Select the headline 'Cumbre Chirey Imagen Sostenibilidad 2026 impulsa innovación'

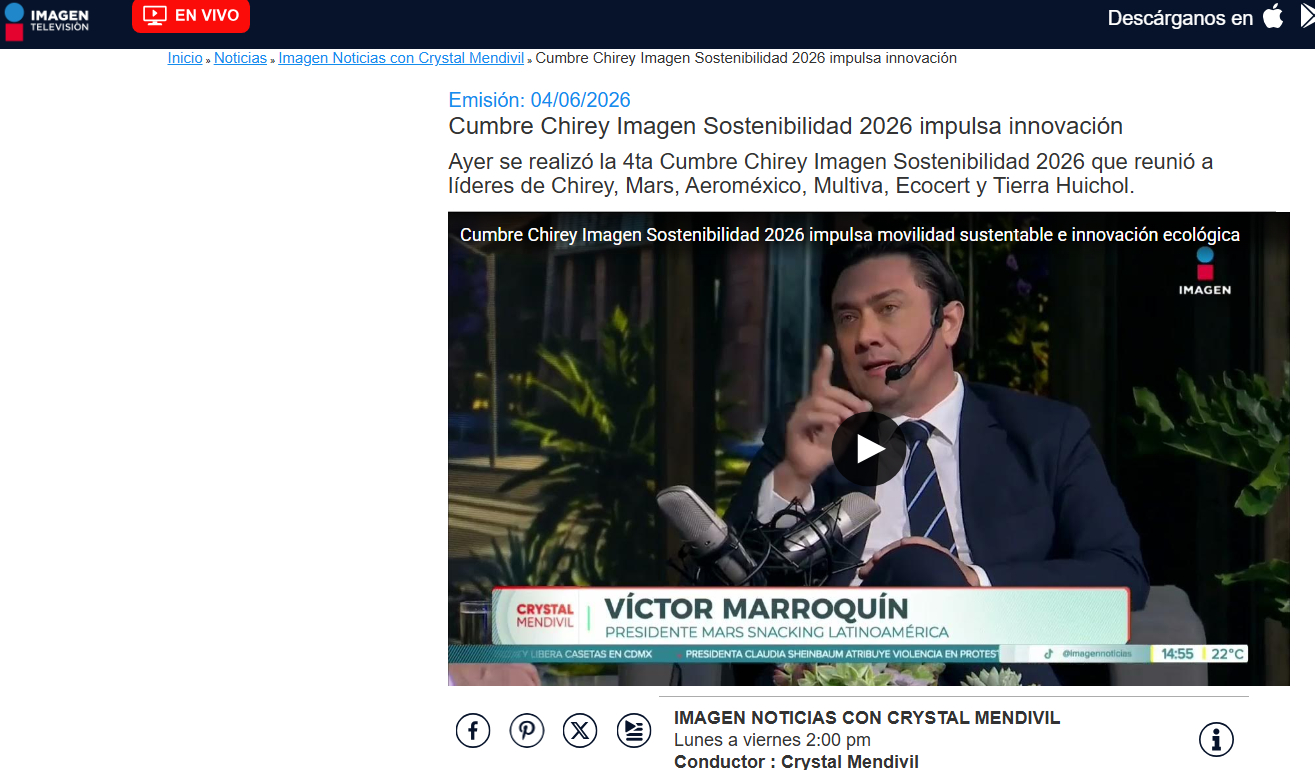786,126
